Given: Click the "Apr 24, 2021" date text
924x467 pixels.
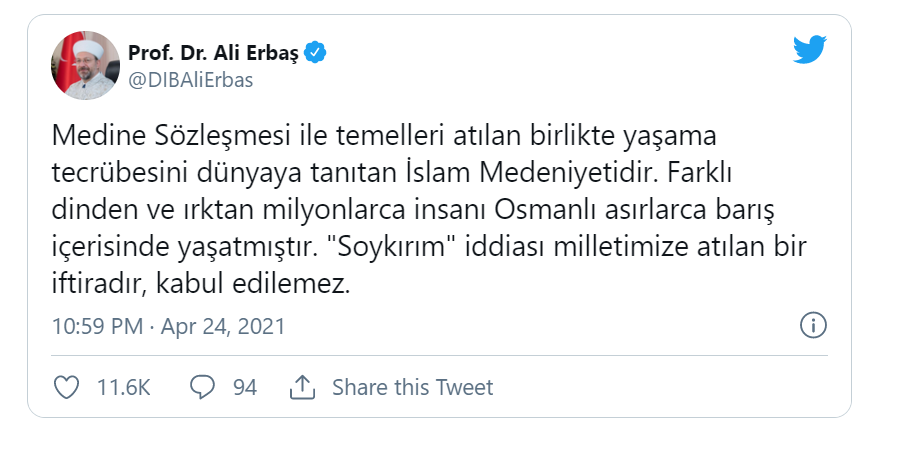Looking at the screenshot, I should pos(222,326).
